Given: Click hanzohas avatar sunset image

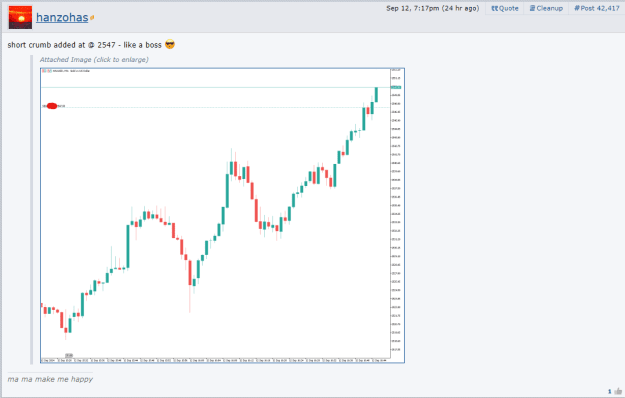Looking at the screenshot, I should point(20,18).
